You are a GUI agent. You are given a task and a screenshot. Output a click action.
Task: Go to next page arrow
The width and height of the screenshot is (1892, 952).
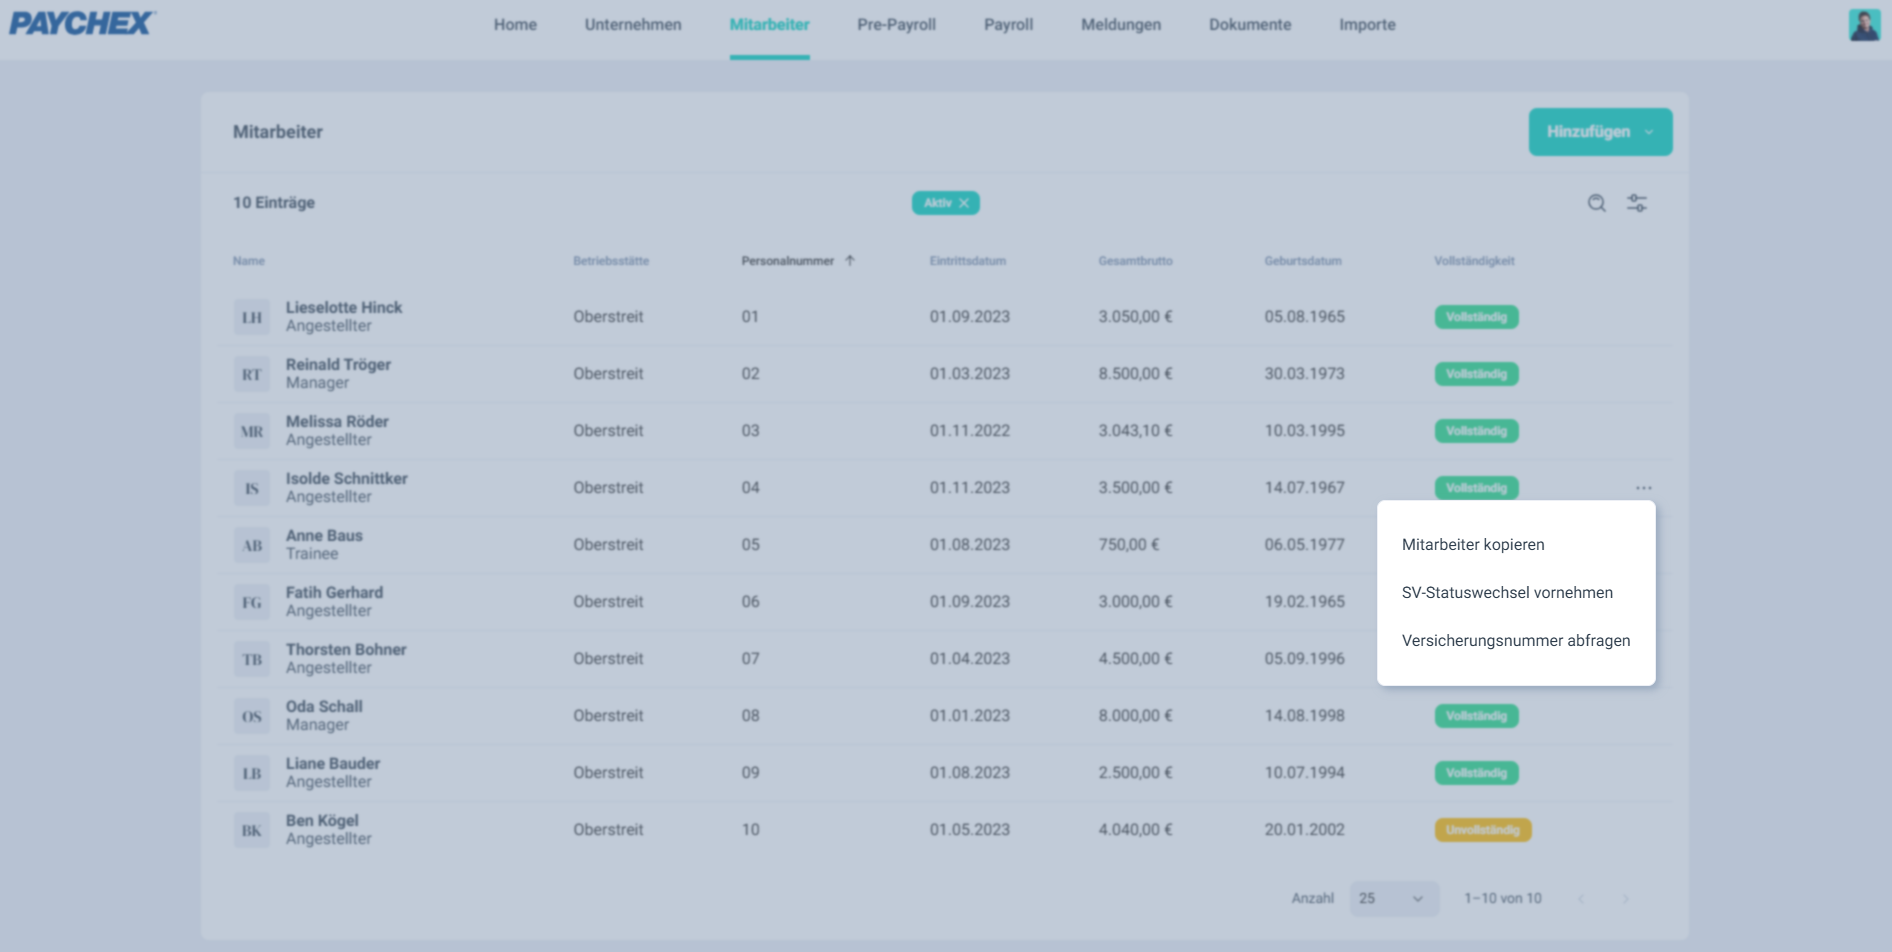point(1626,898)
